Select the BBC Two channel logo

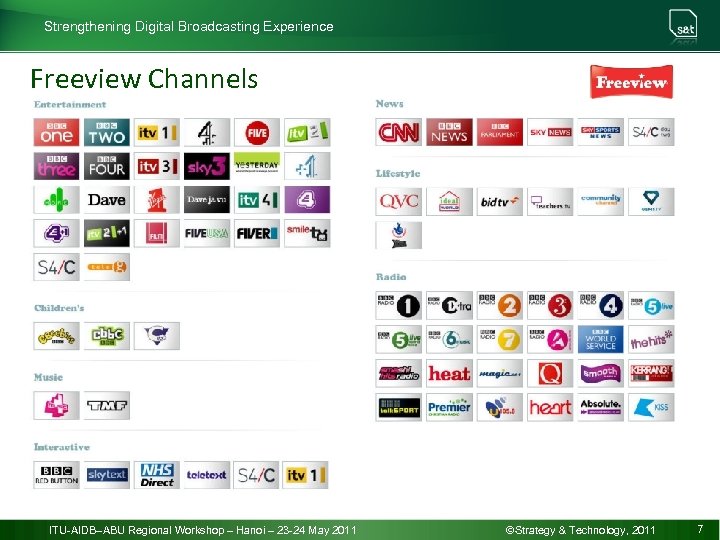coord(107,132)
